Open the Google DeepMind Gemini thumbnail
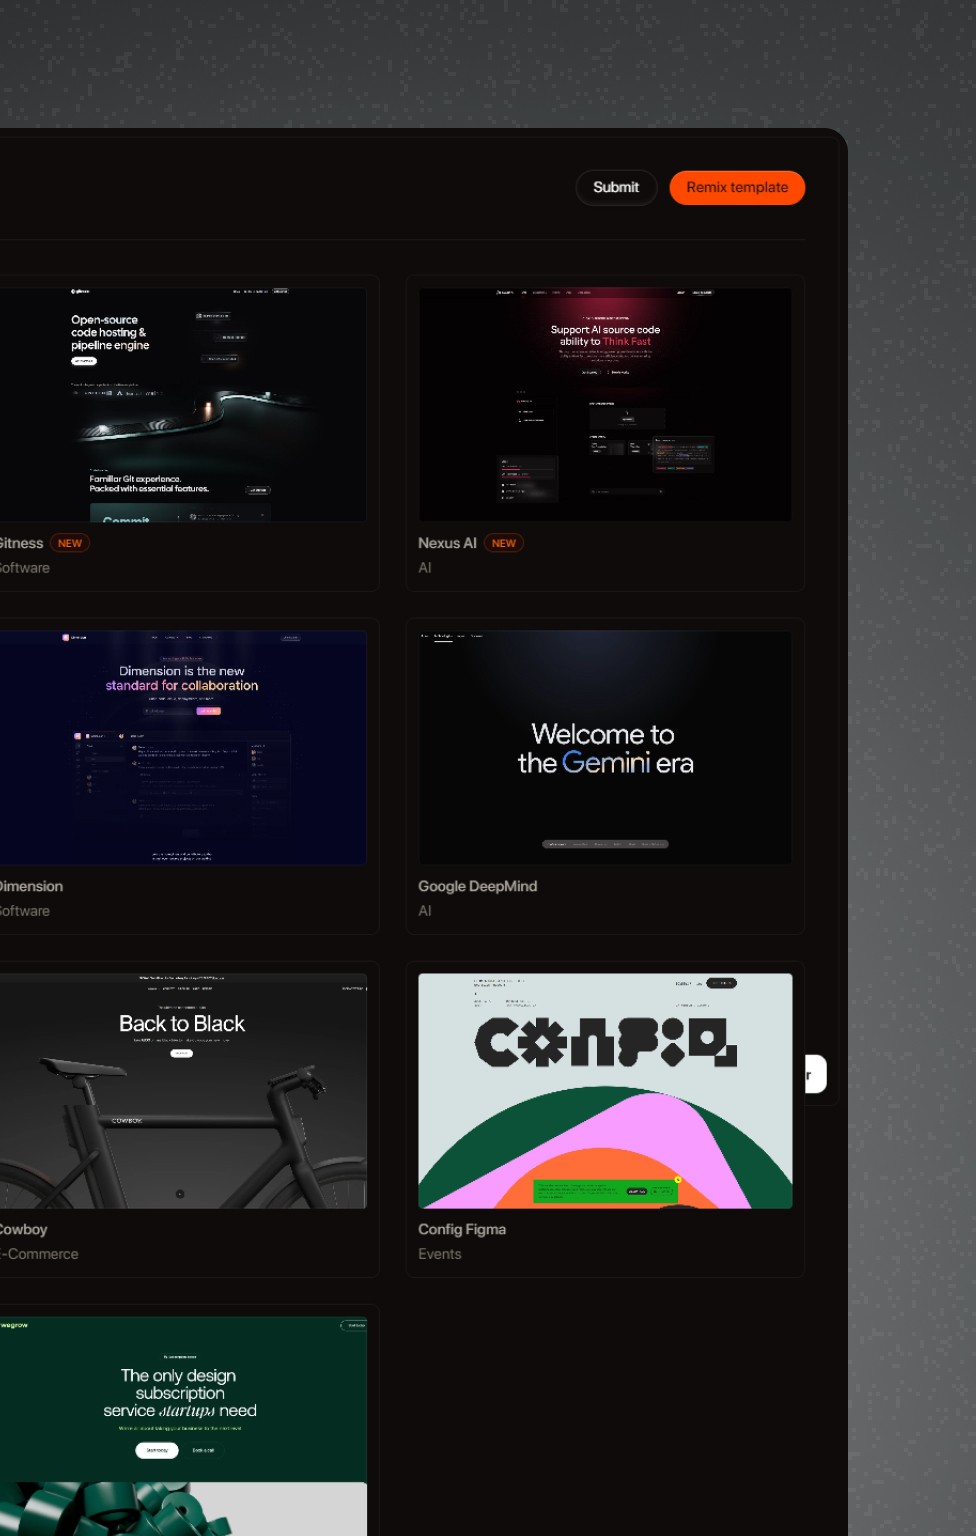 [605, 747]
